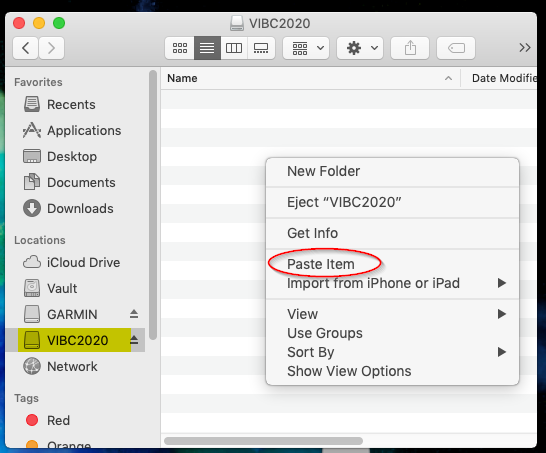
Task: Open the Sort By submenu
Action: pos(392,352)
